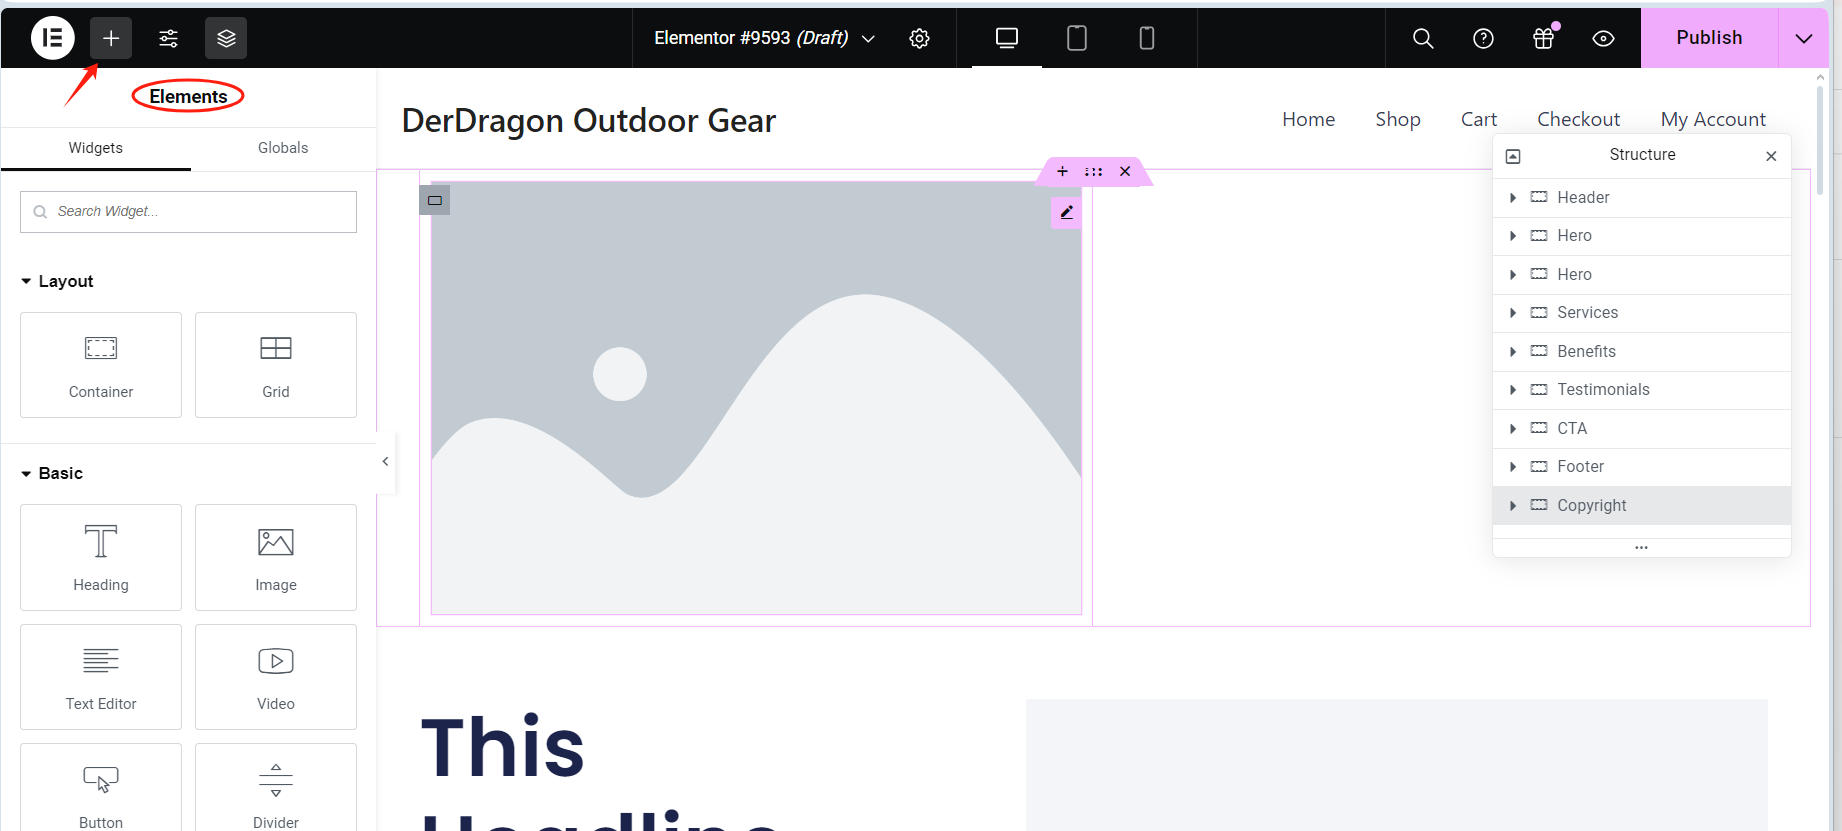Open Publish options dropdown arrow
Viewport: 1842px width, 831px height.
point(1803,38)
